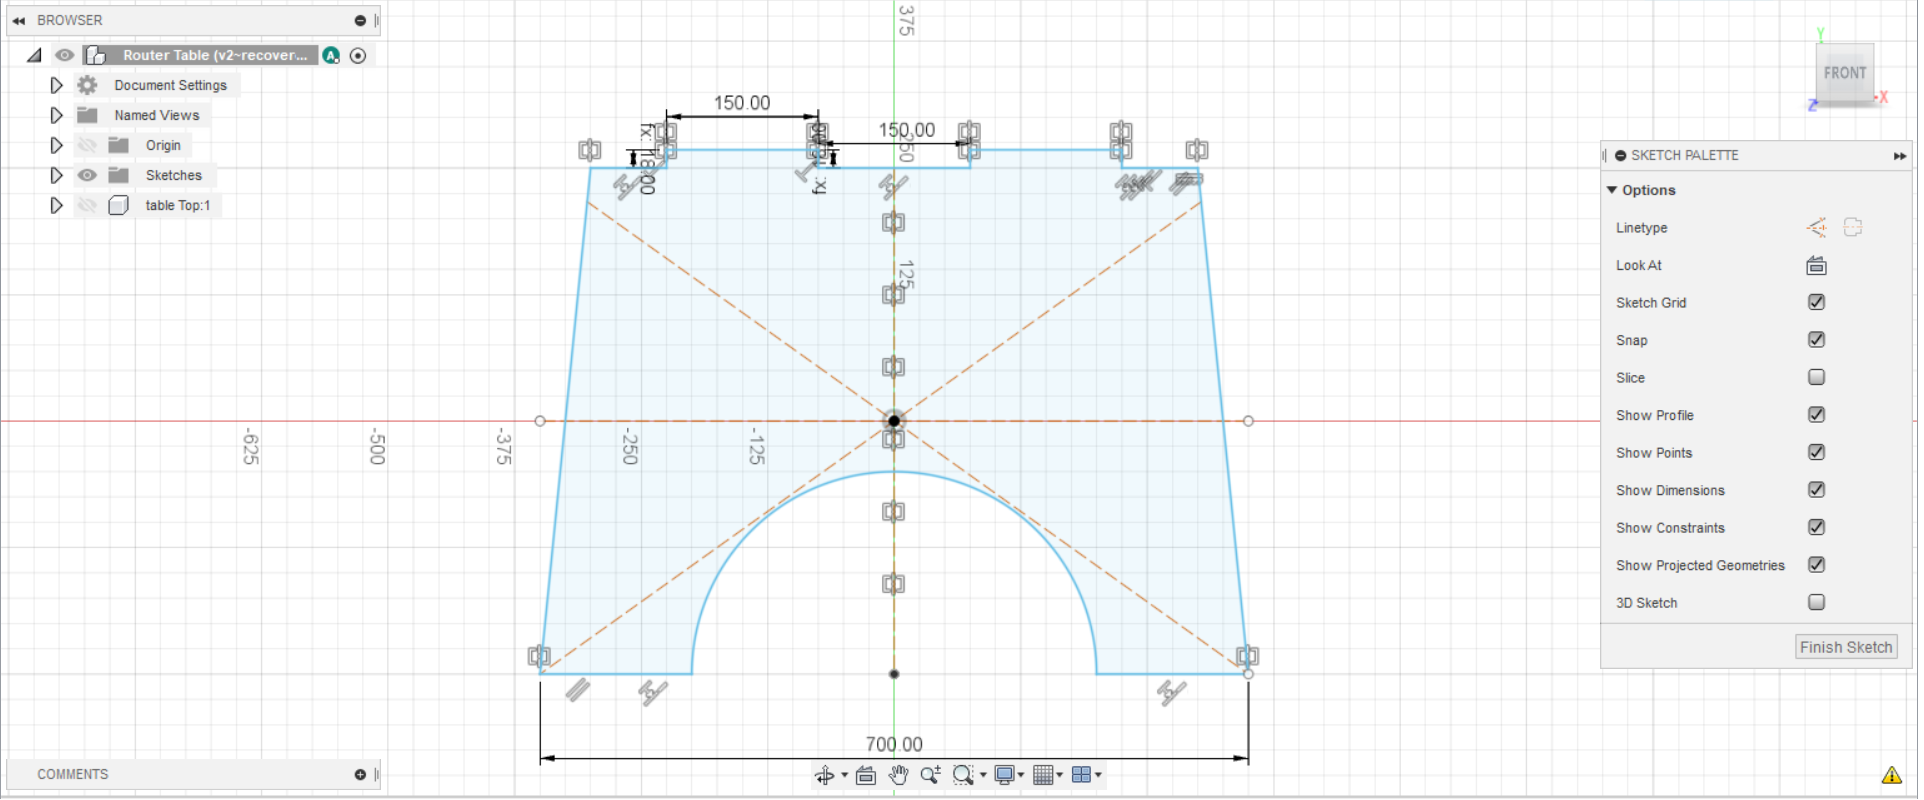Click the right 150.00 dimension value
1924x800 pixels.
(x=907, y=130)
